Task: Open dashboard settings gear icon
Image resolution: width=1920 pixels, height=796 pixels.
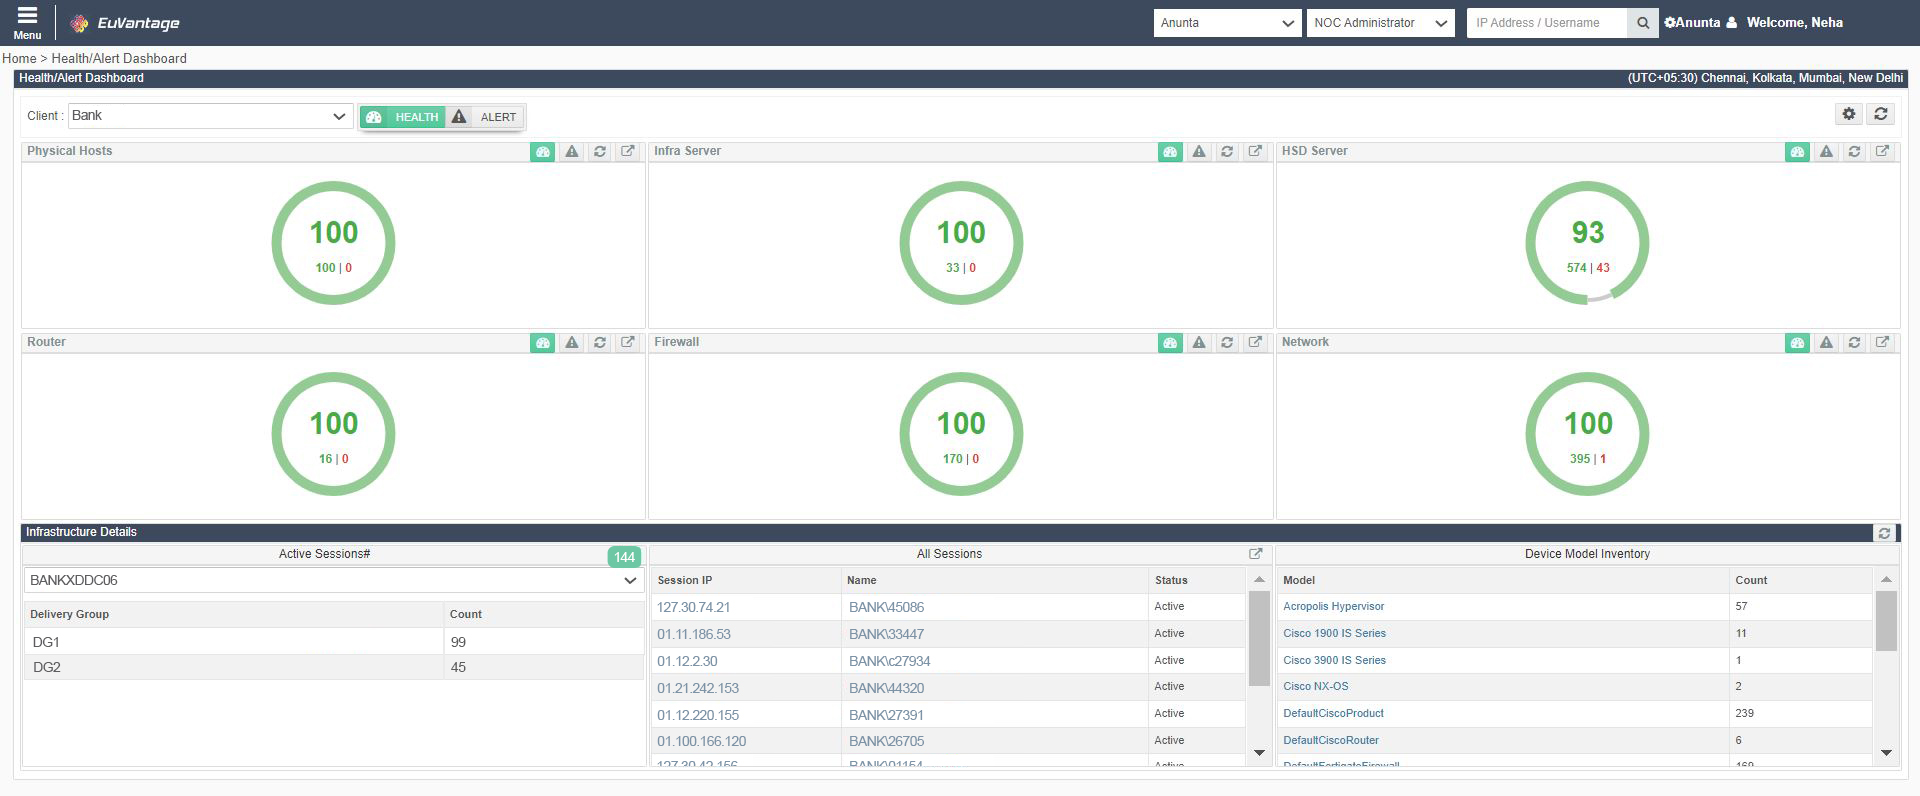Action: click(1848, 114)
